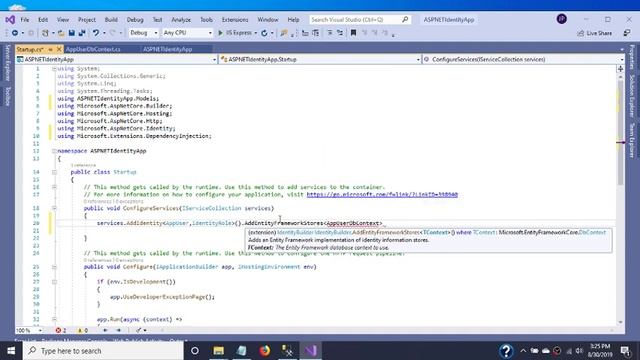Close the Startup.cs tab
This screenshot has width=640, height=360.
pos(59,49)
